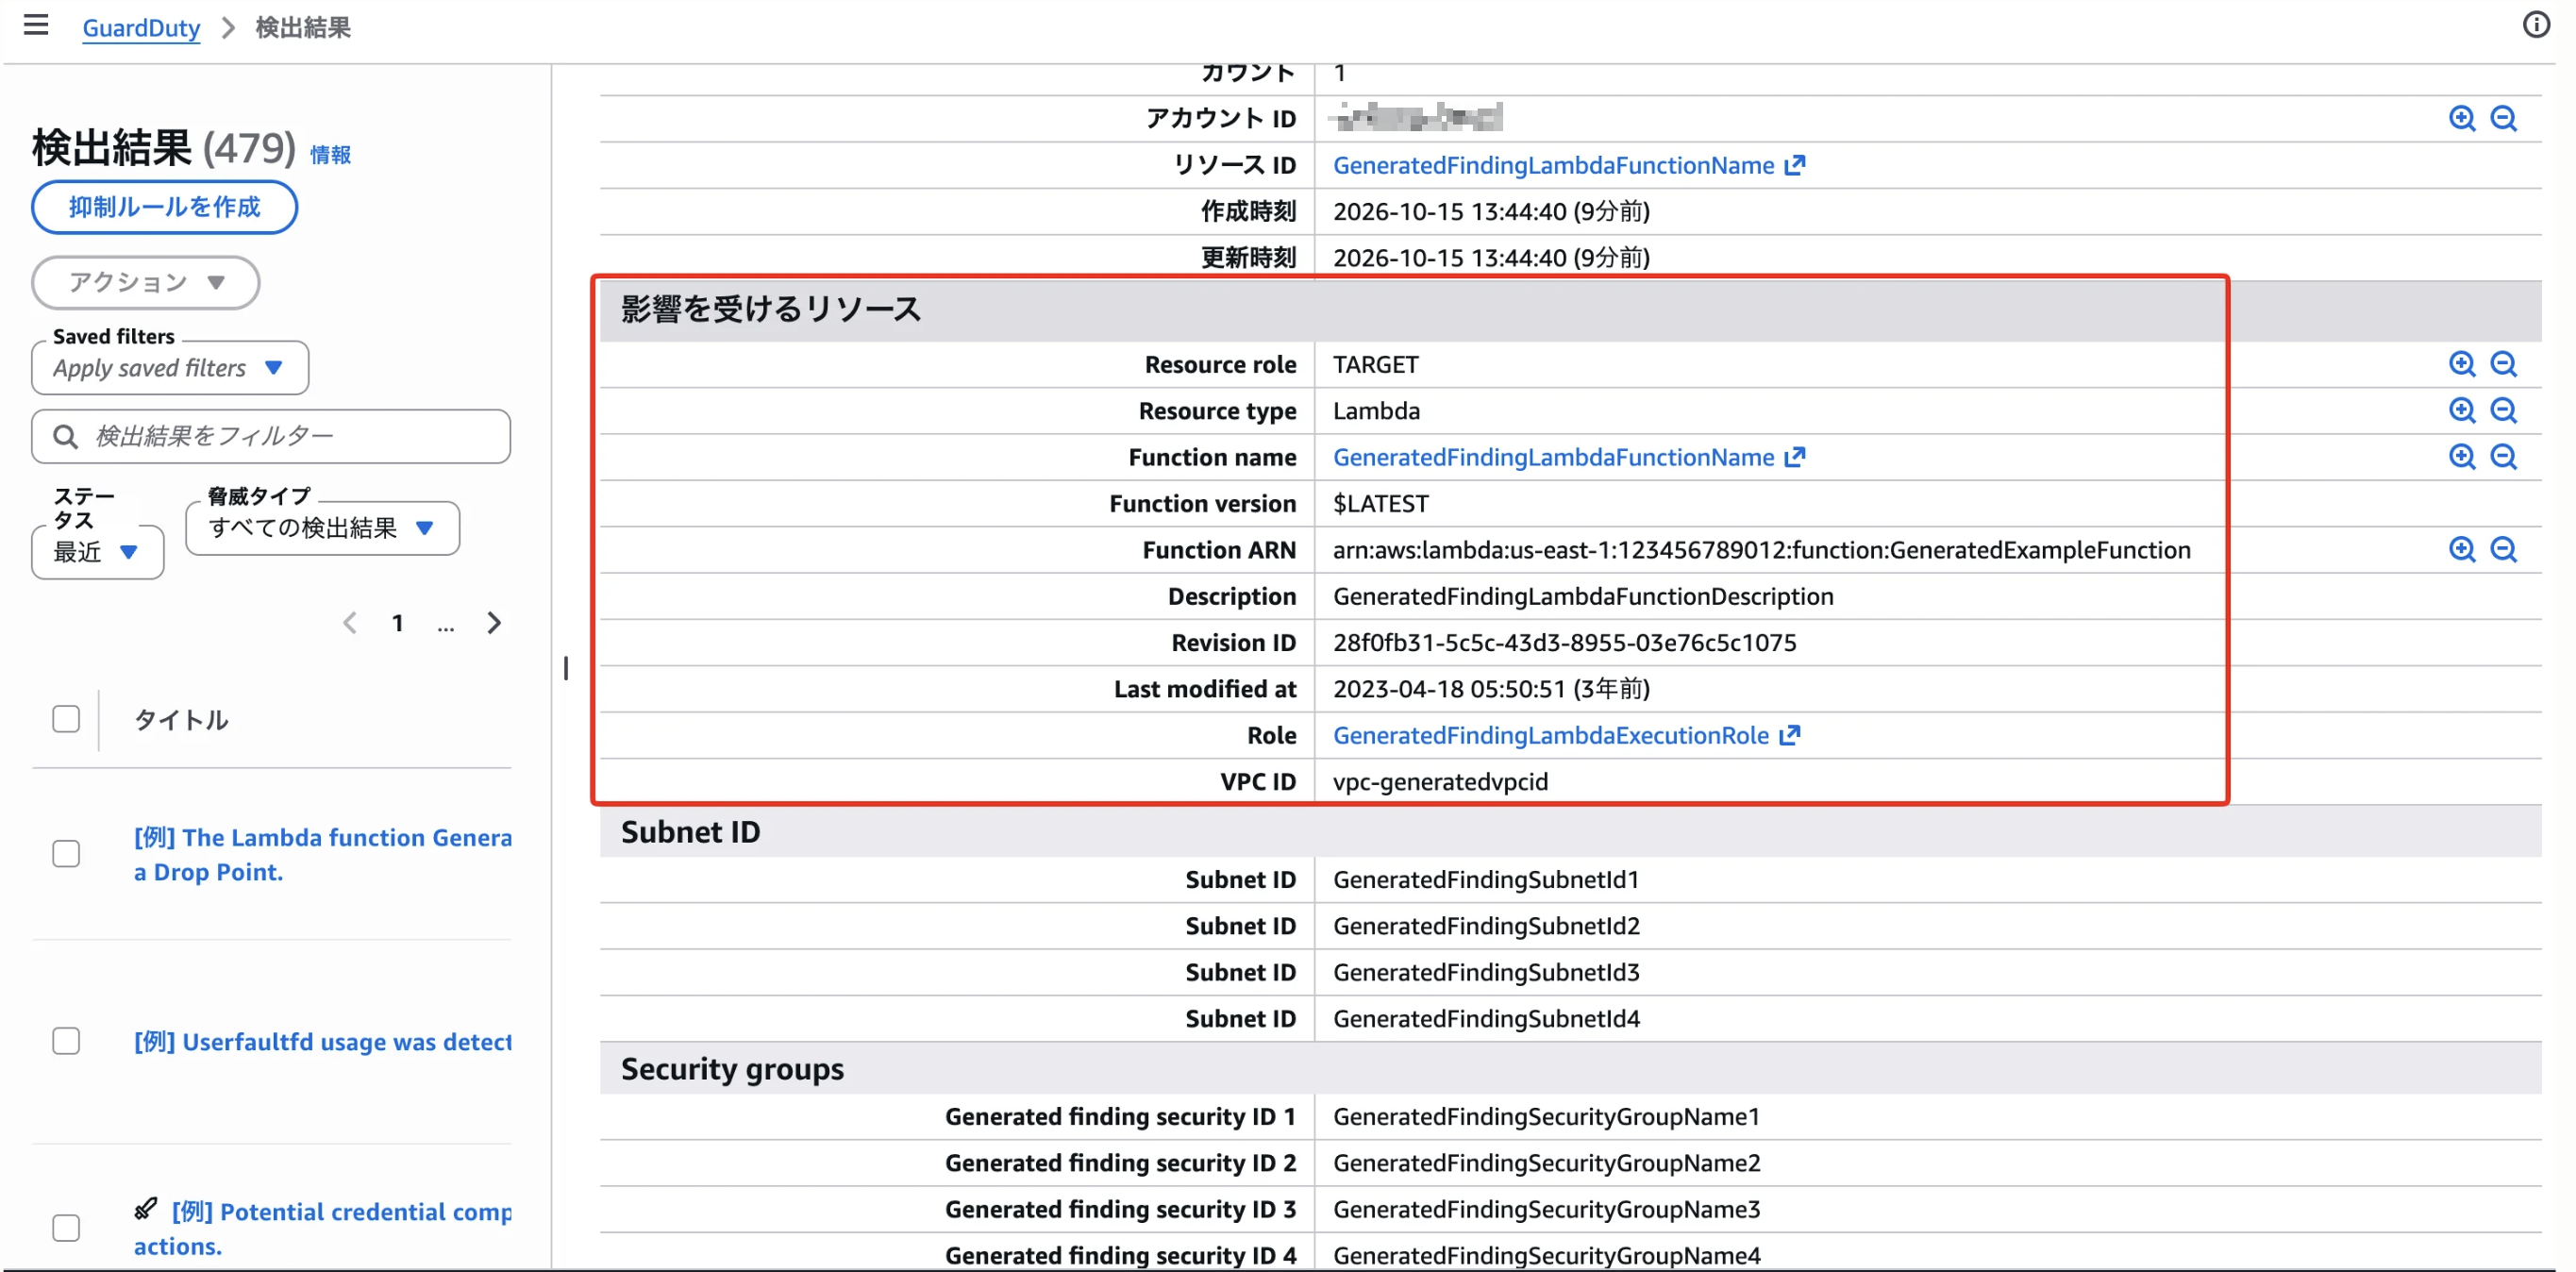Check the Potential credential compromise finding
Screen dimensions: 2576x1272
pos(66,1227)
